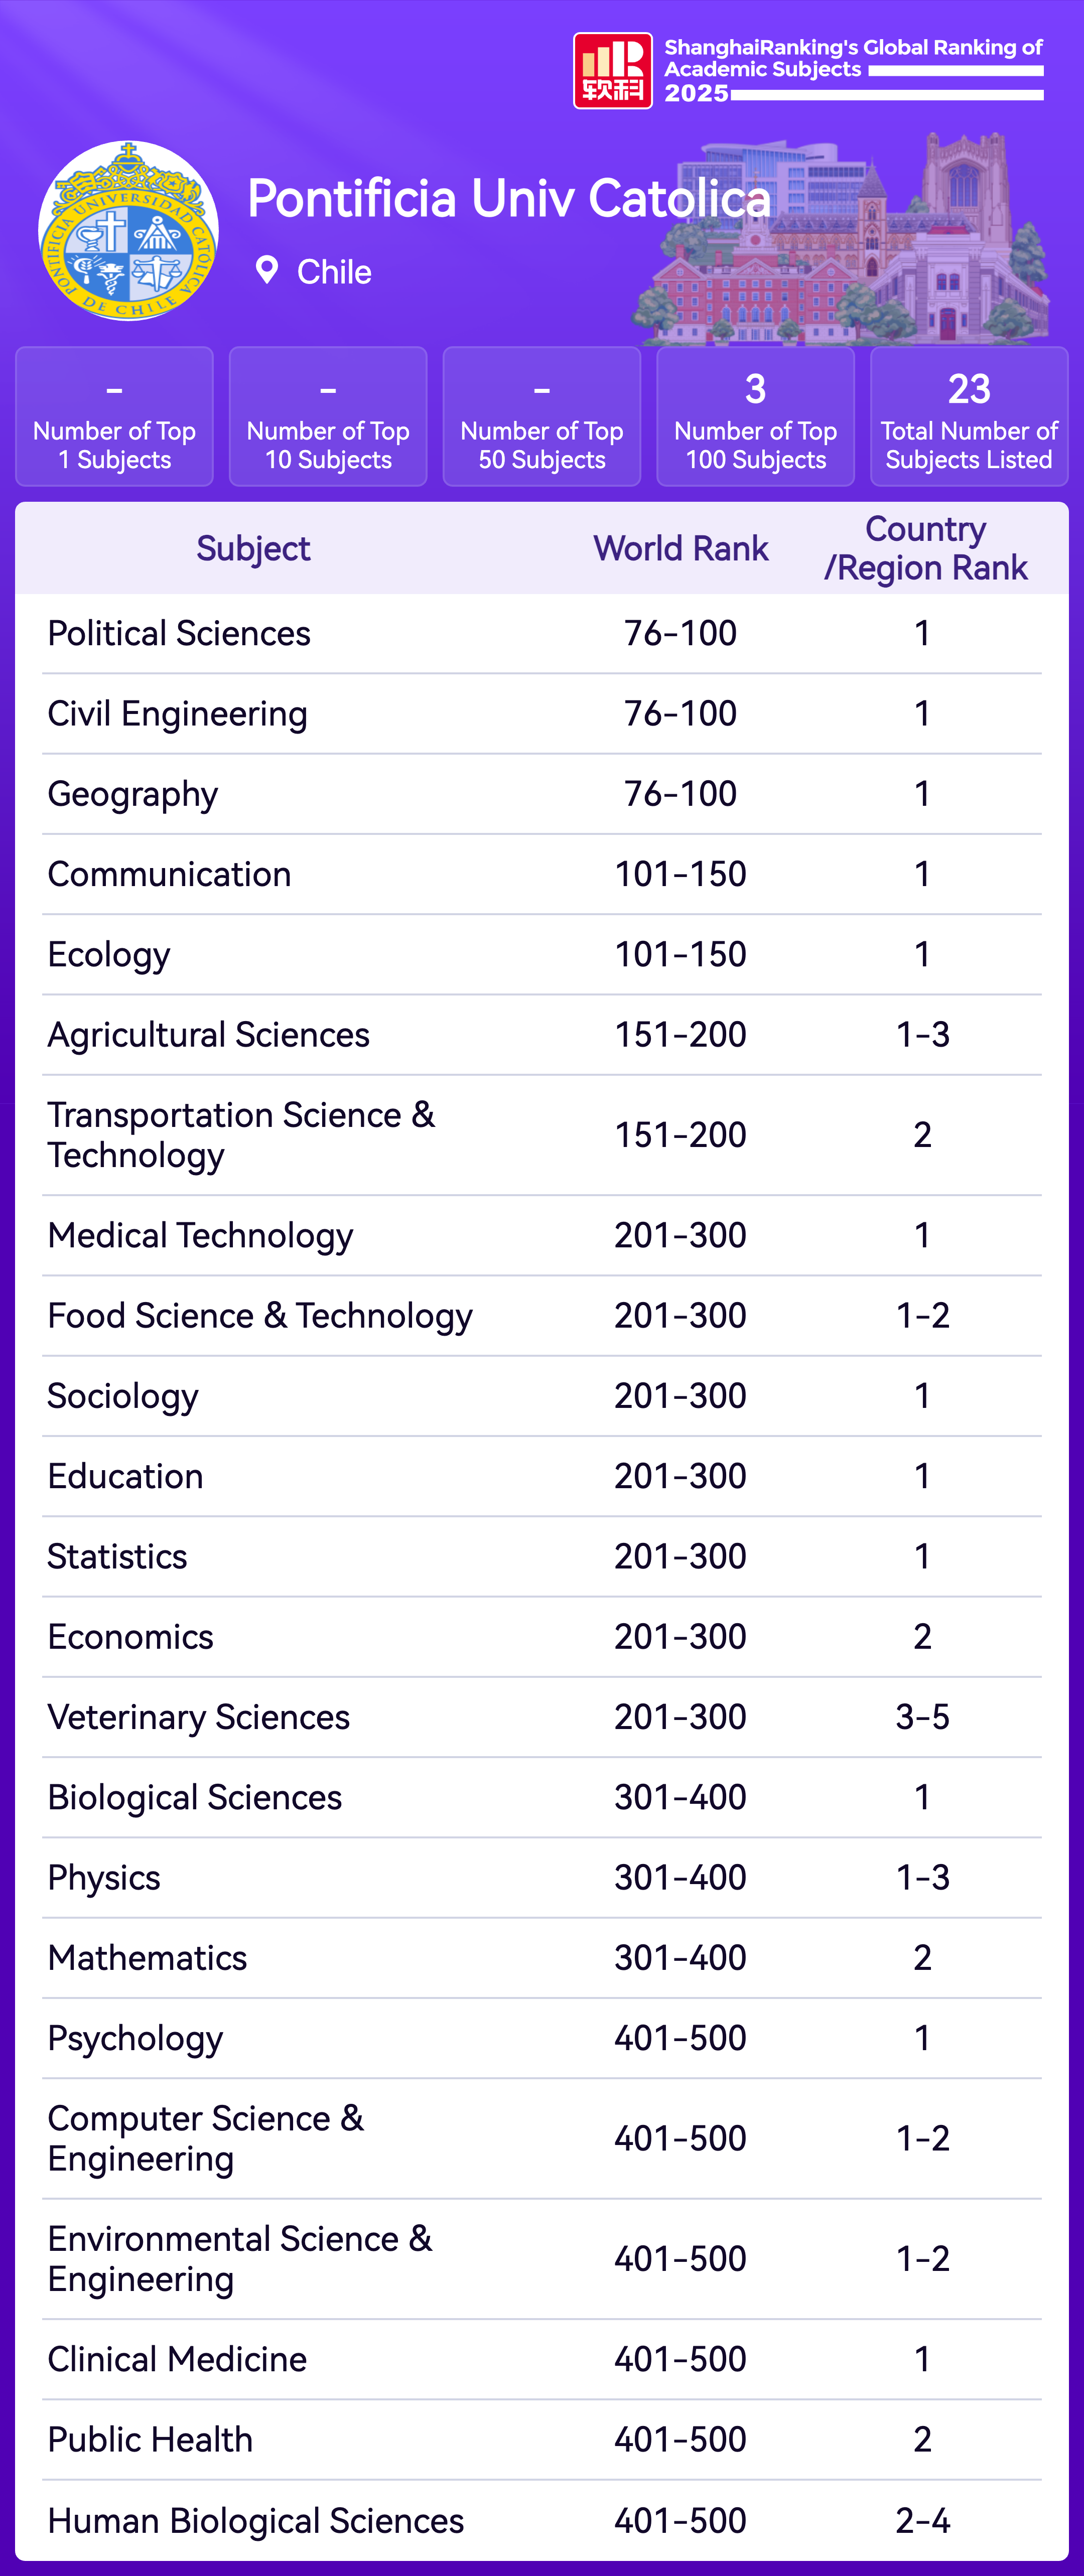The height and width of the screenshot is (2576, 1084).
Task: Sort by Country/Region Rank column header
Action: (925, 549)
